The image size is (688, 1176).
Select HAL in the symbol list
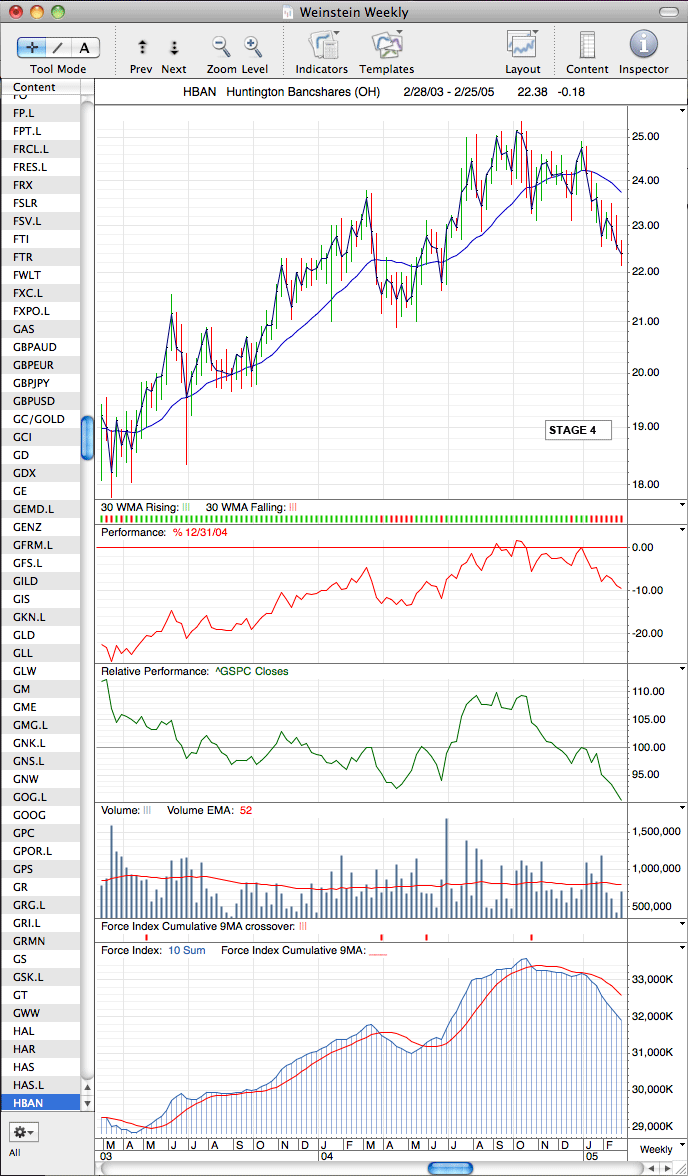click(x=41, y=1030)
